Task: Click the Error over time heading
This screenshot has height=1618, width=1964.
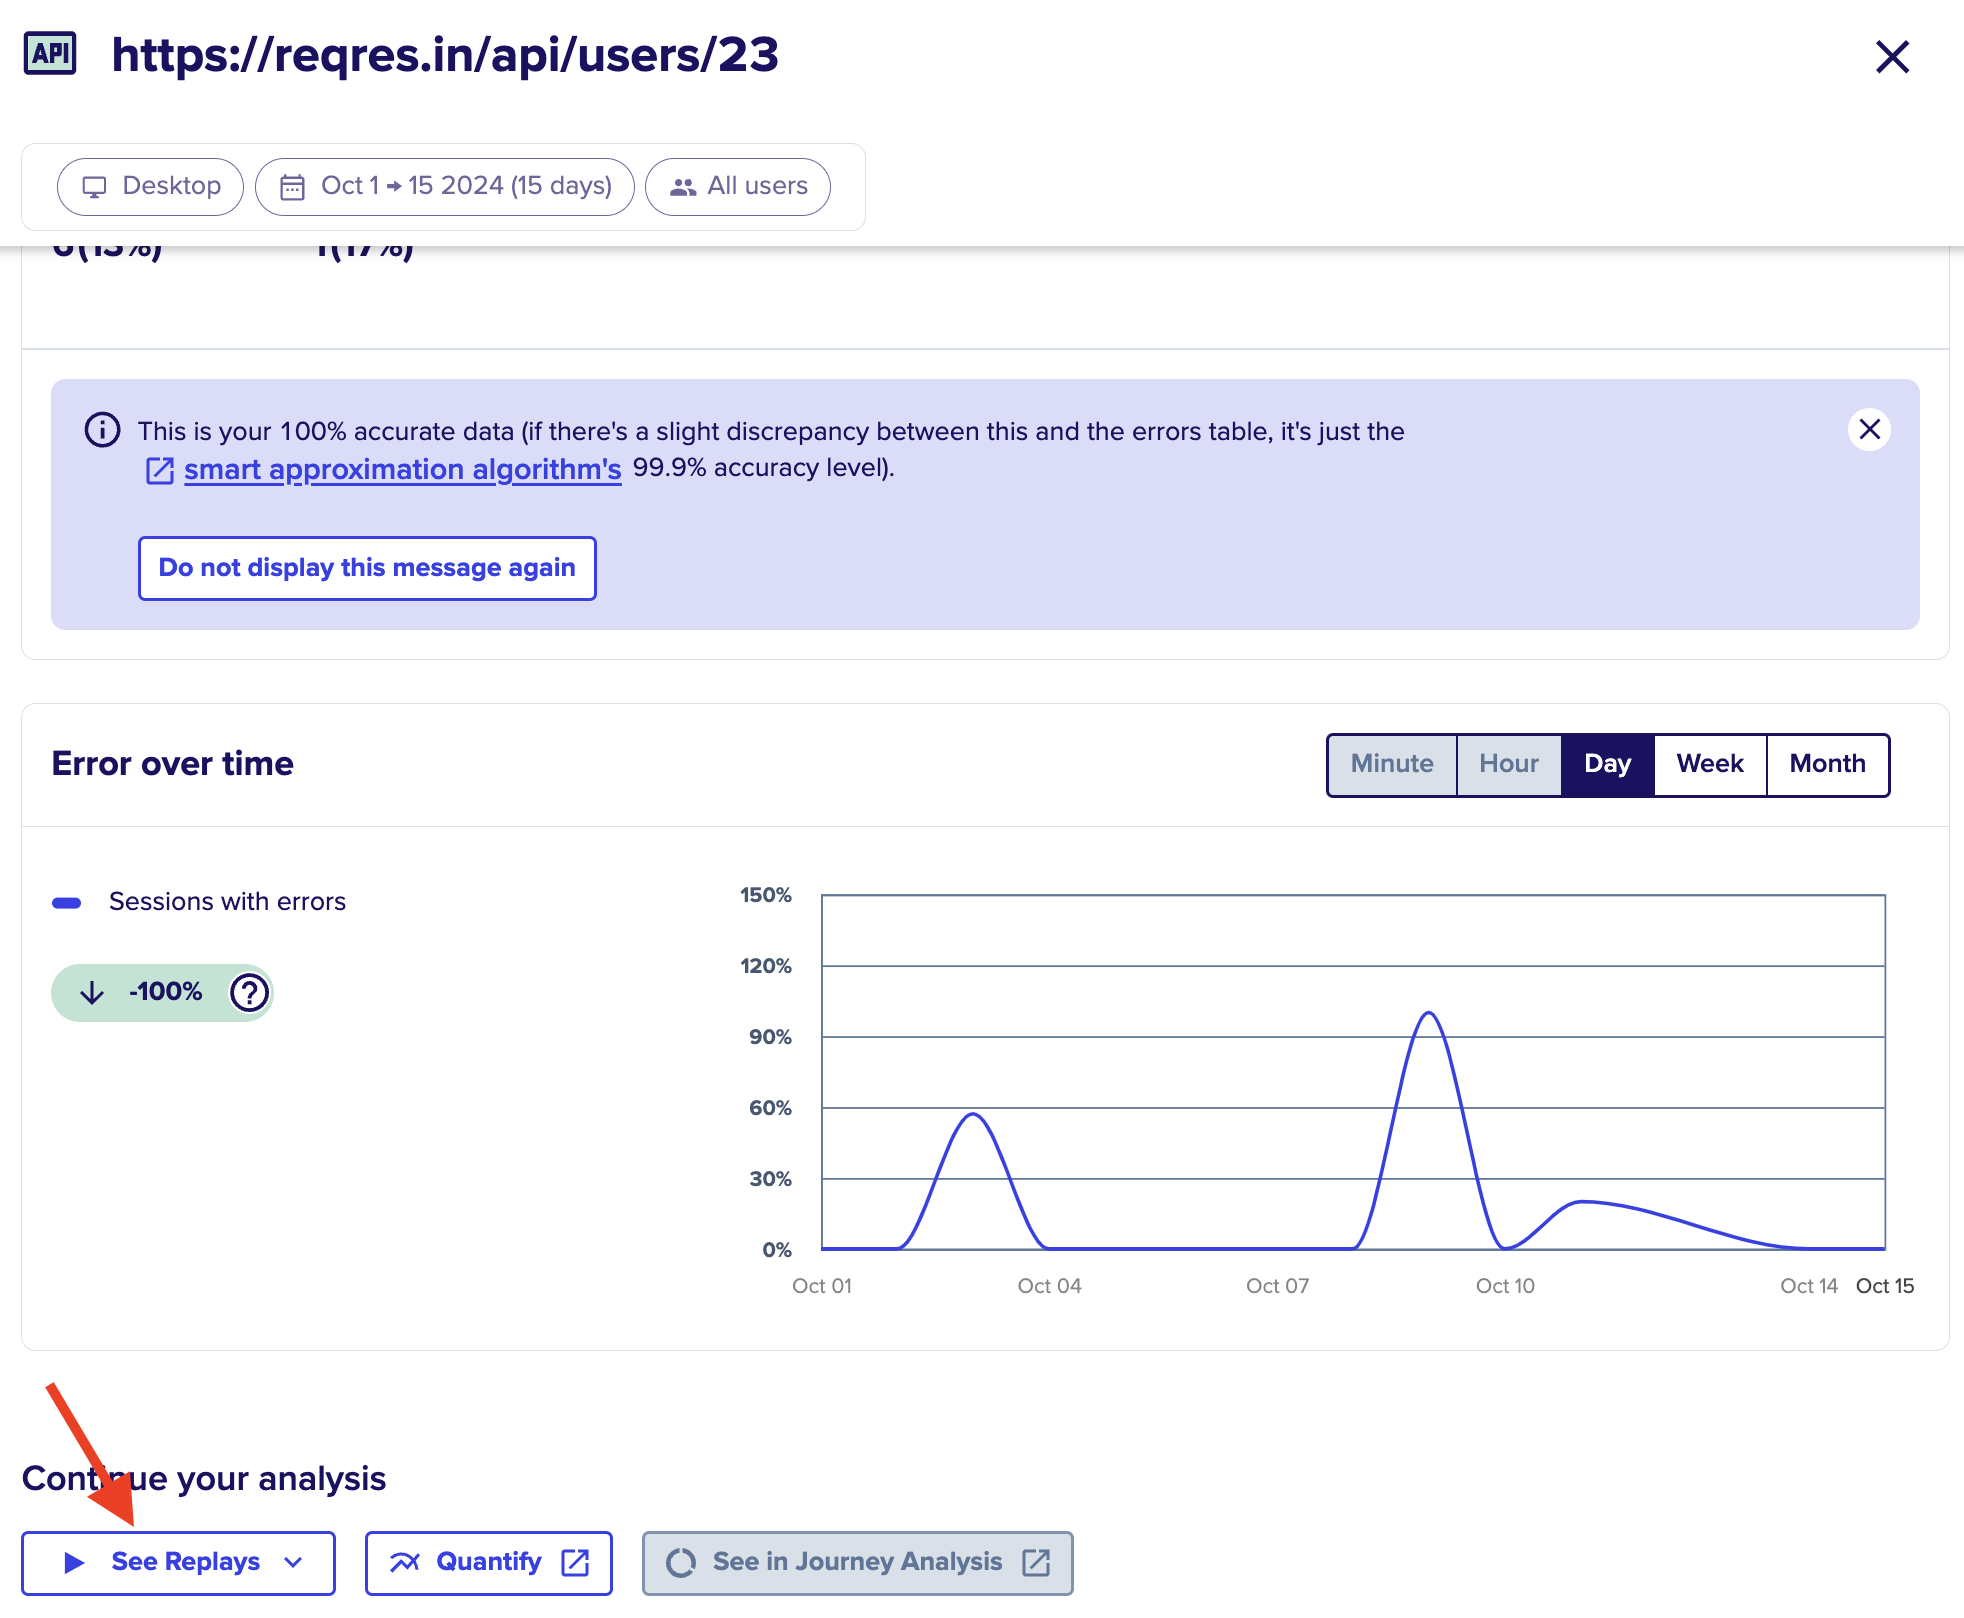Action: click(x=173, y=764)
